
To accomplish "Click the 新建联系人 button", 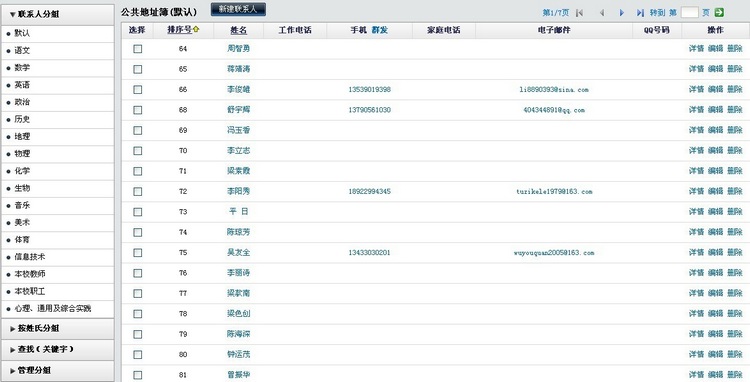I will click(x=238, y=10).
